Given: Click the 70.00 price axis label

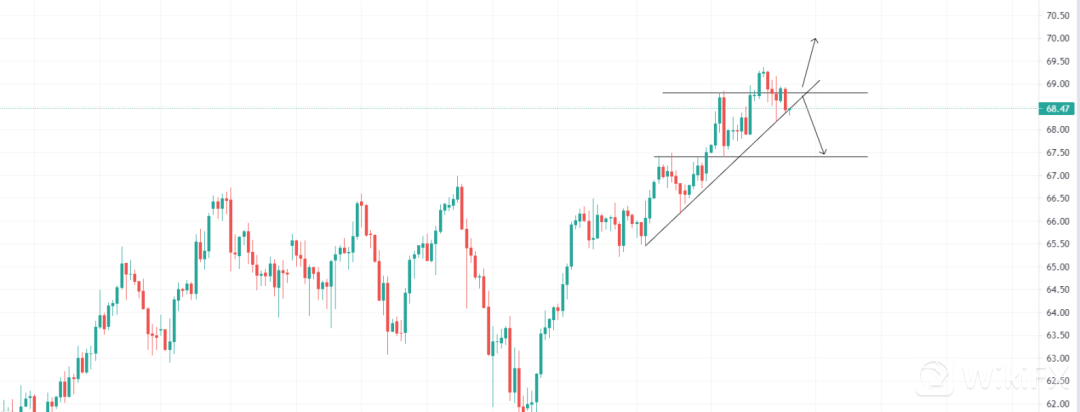Looking at the screenshot, I should (1059, 39).
